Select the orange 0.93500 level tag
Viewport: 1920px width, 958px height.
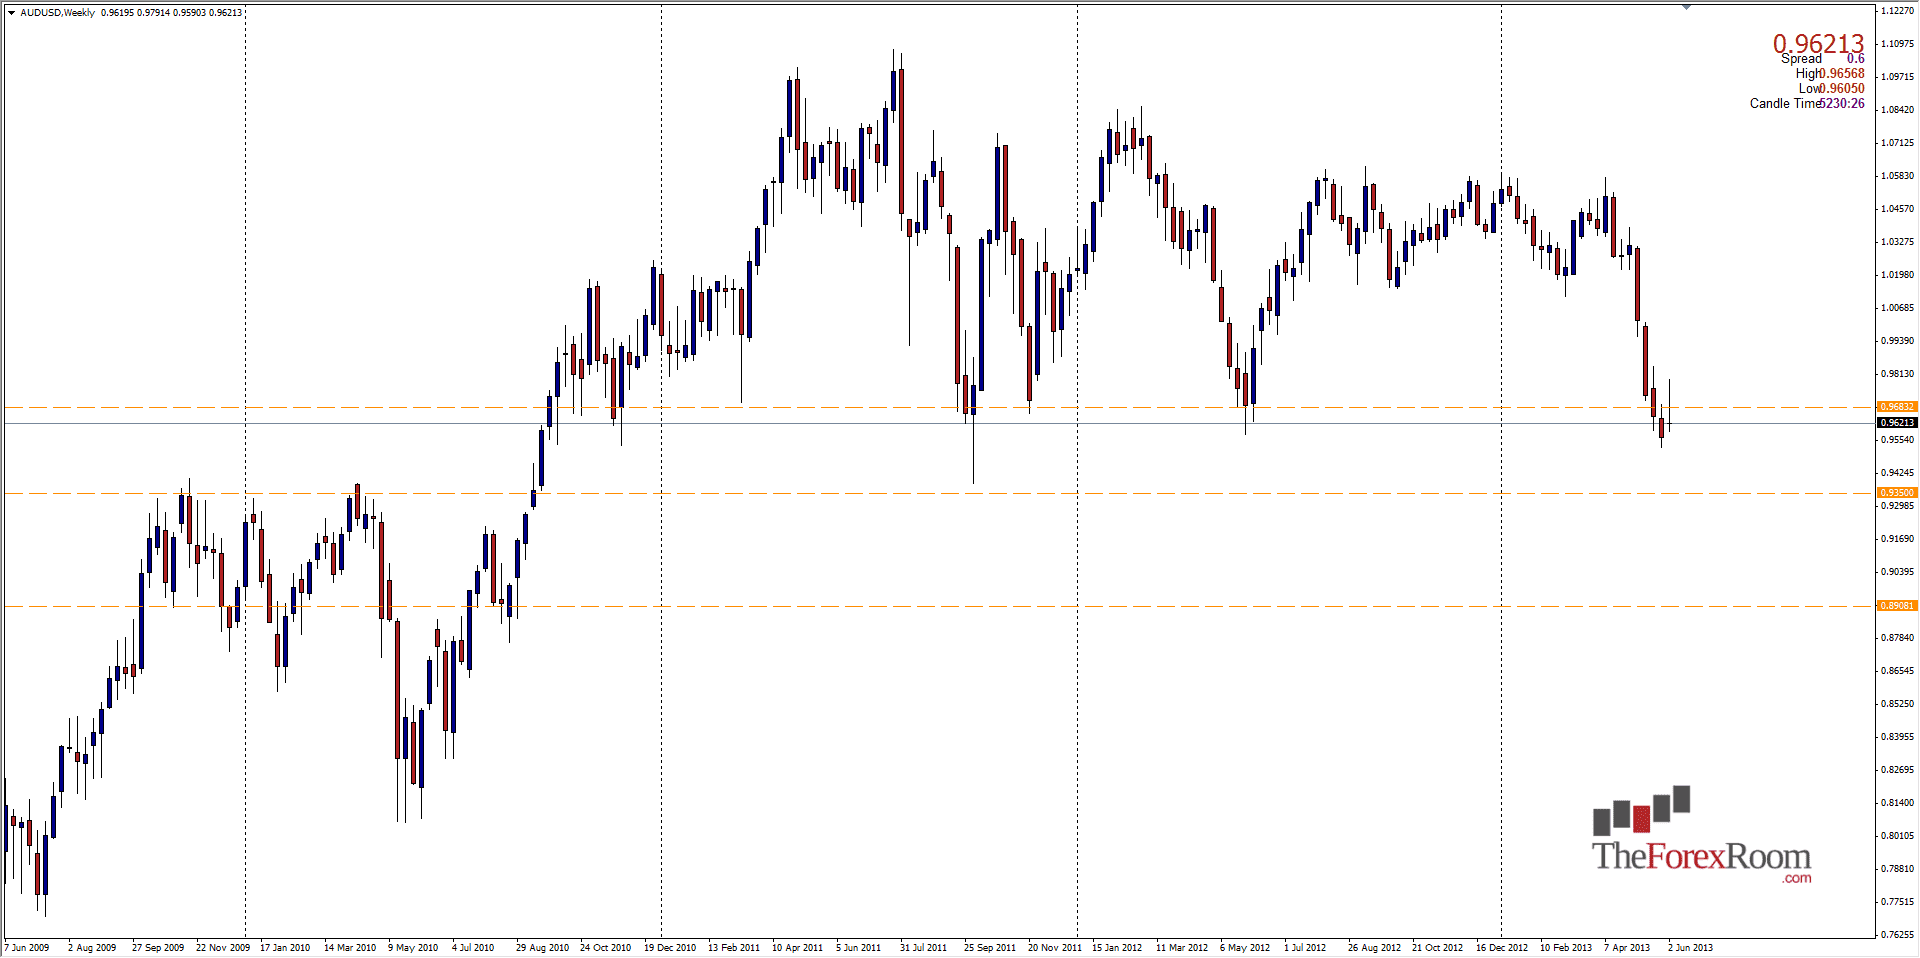[x=1899, y=492]
